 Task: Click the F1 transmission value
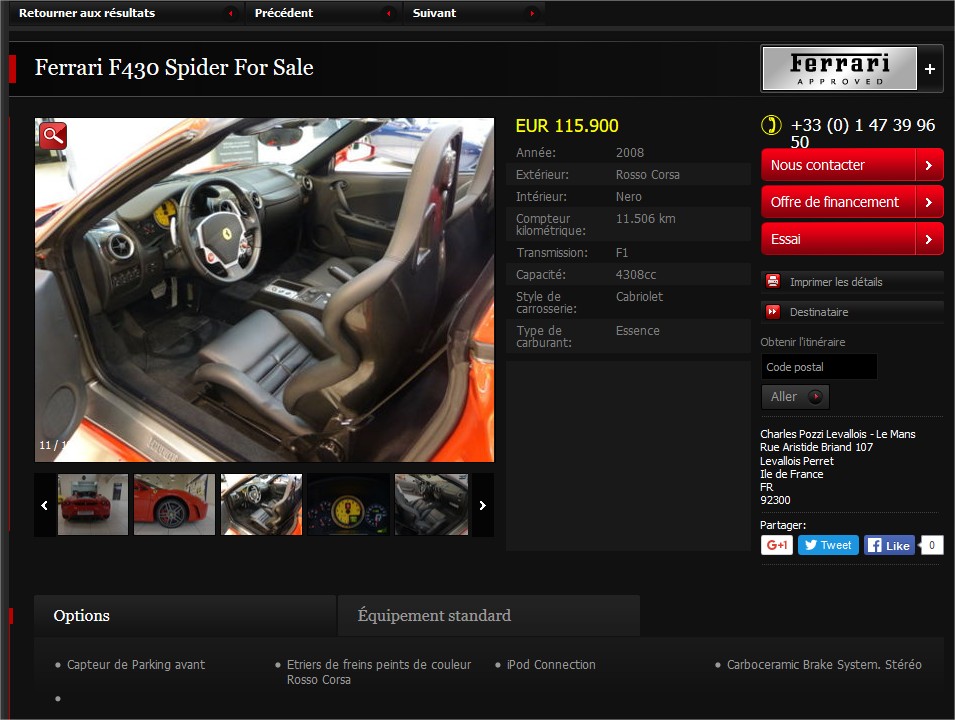622,253
